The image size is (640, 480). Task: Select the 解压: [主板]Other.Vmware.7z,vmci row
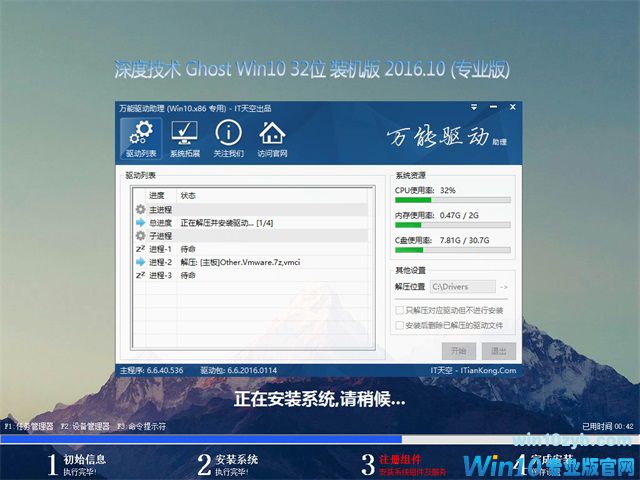pyautogui.click(x=251, y=262)
